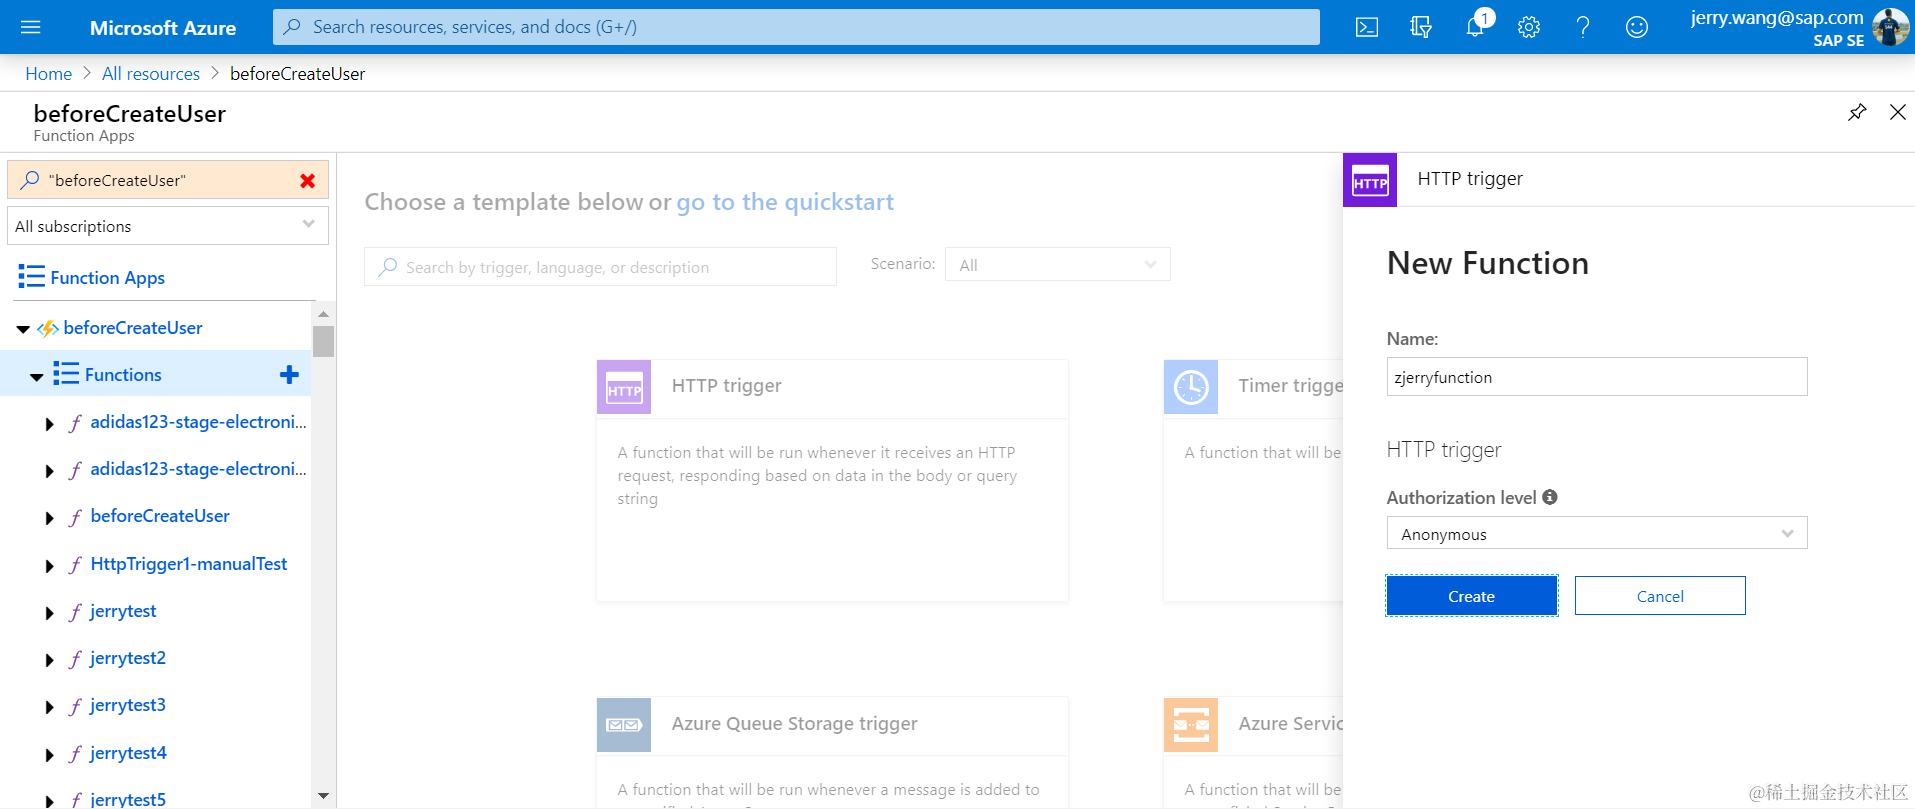Viewport: 1915px width, 809px height.
Task: Clear the "beforeCreateUser" search filter
Action: pyautogui.click(x=308, y=180)
